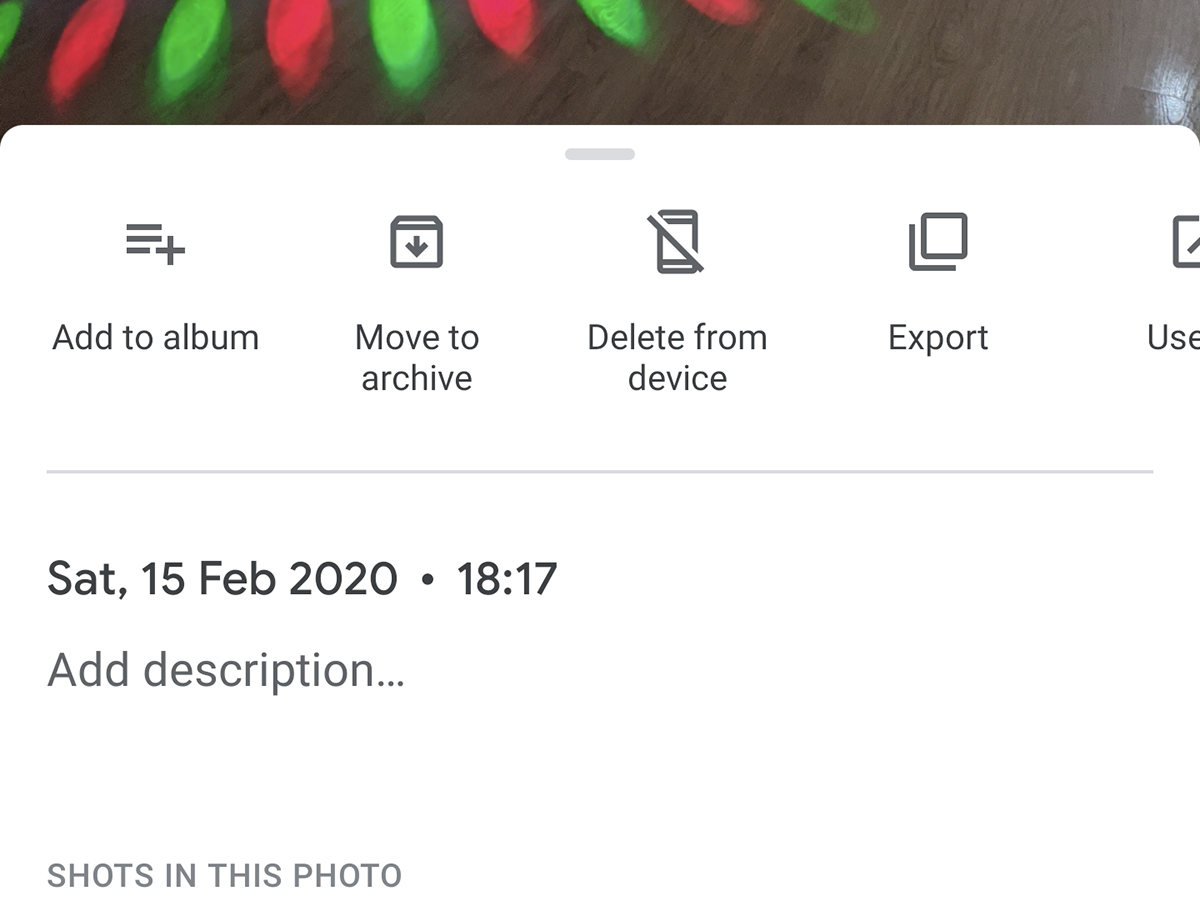
Task: Click the "Export" text label
Action: pyautogui.click(x=938, y=338)
